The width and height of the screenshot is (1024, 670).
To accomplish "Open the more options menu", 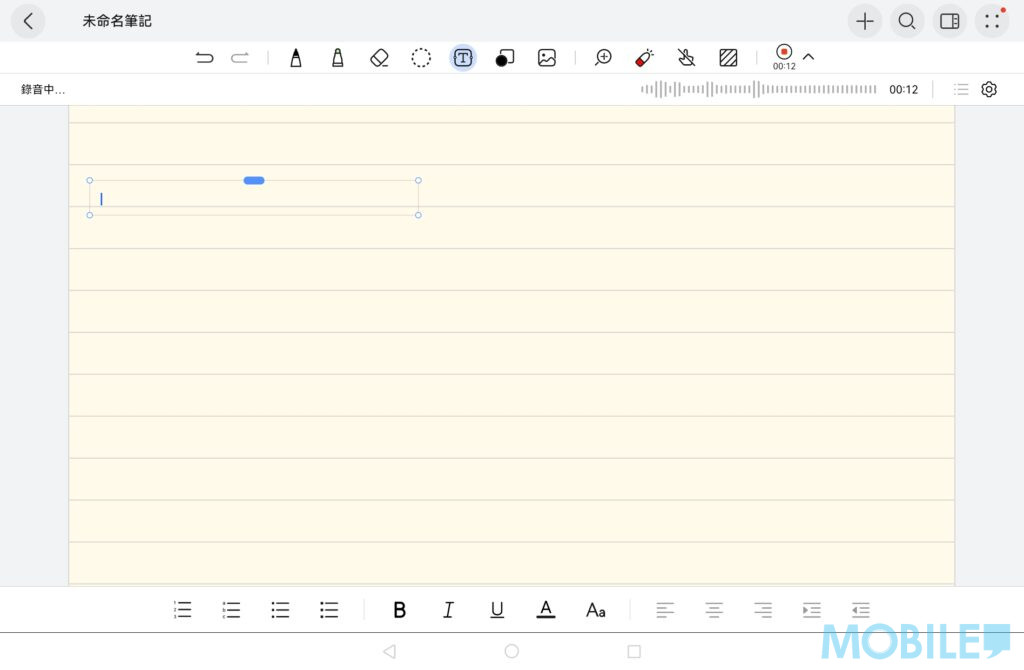I will coord(991,21).
